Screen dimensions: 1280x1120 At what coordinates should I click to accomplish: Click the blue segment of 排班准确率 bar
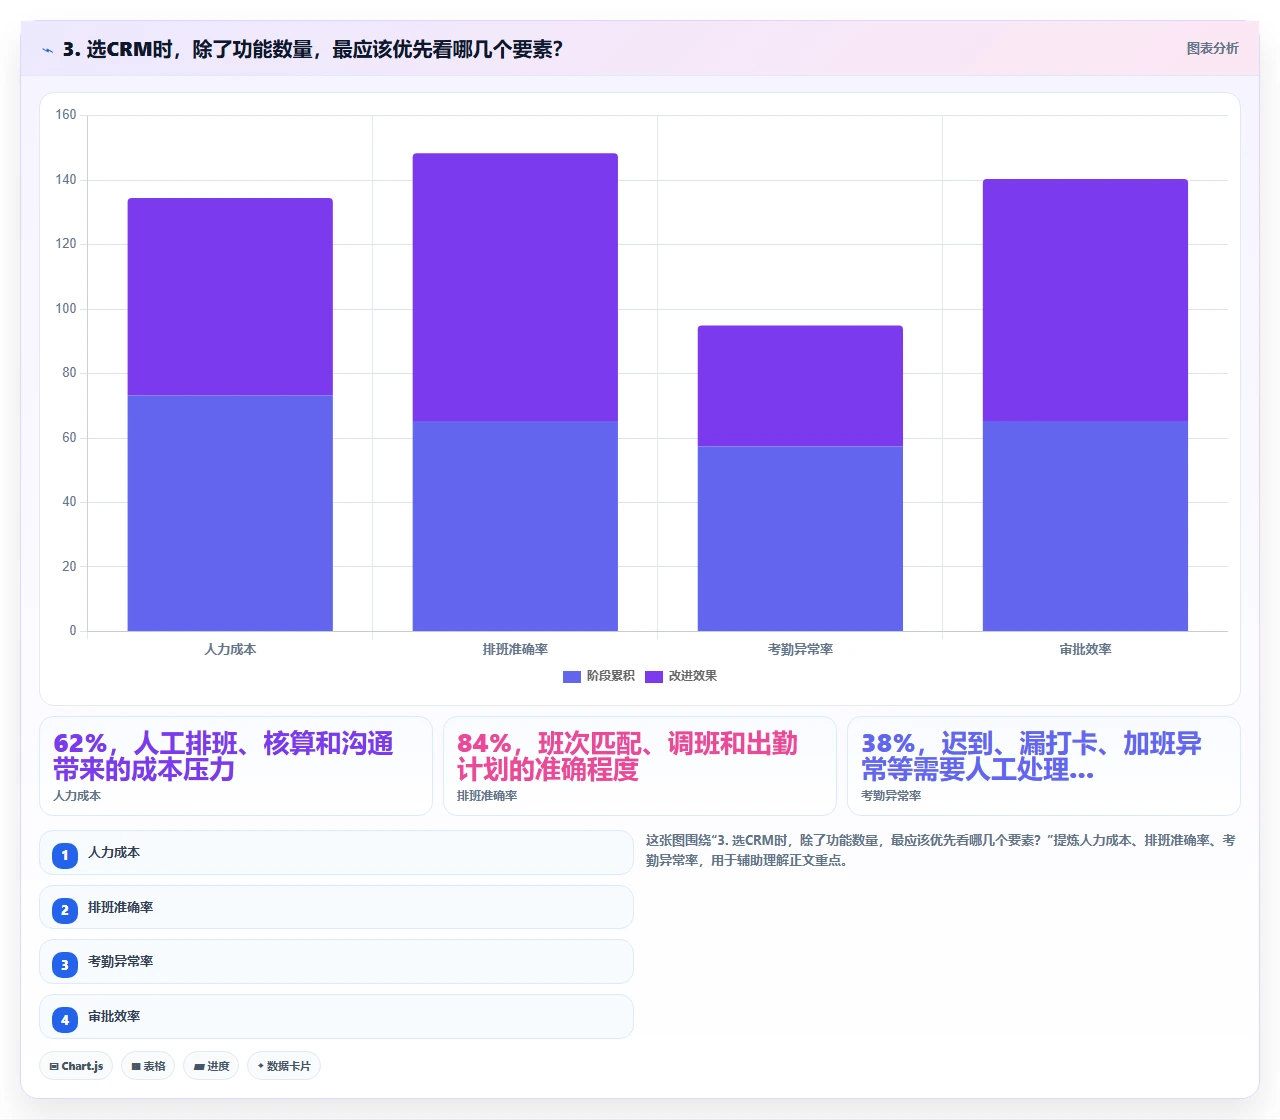point(515,526)
